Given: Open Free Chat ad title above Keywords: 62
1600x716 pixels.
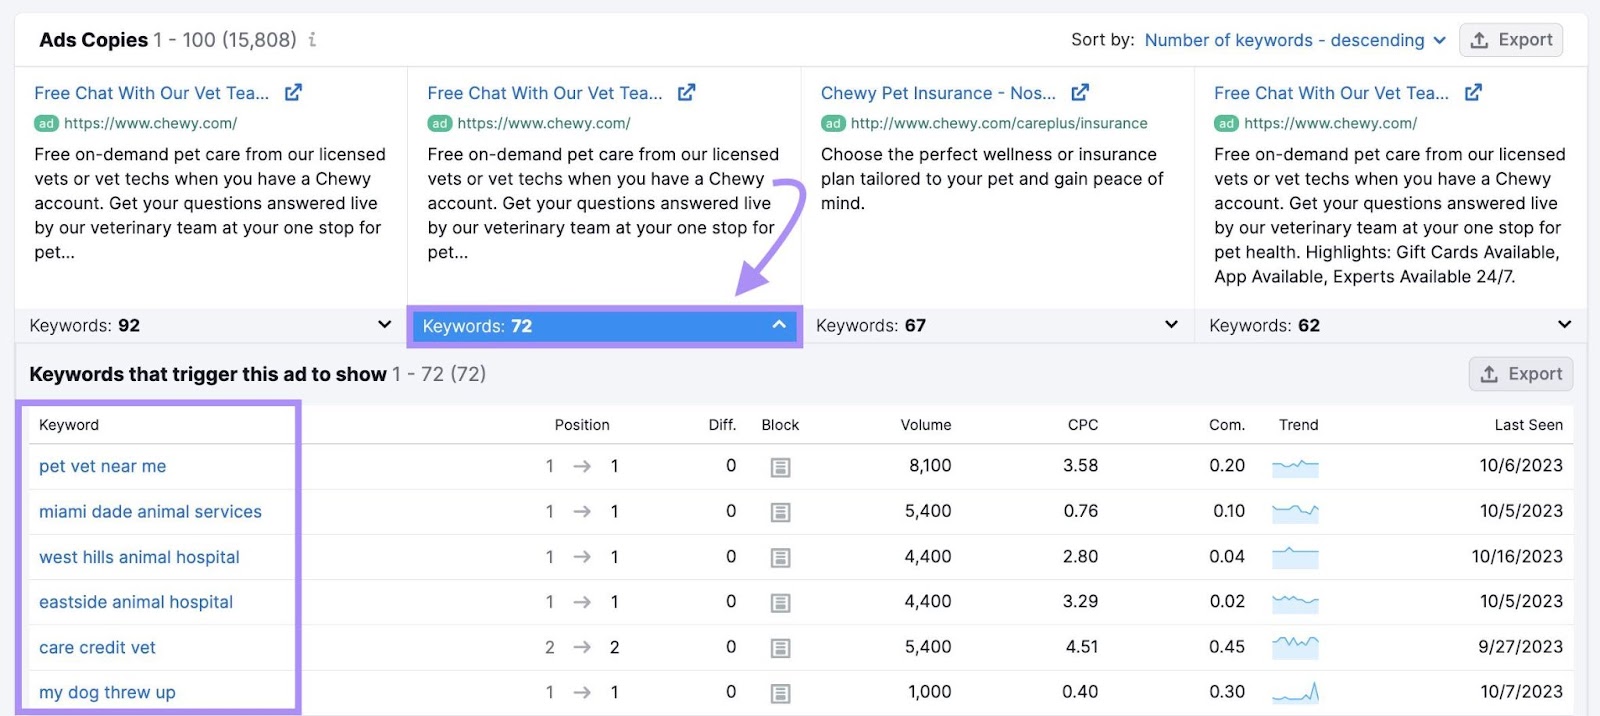Looking at the screenshot, I should point(1331,93).
